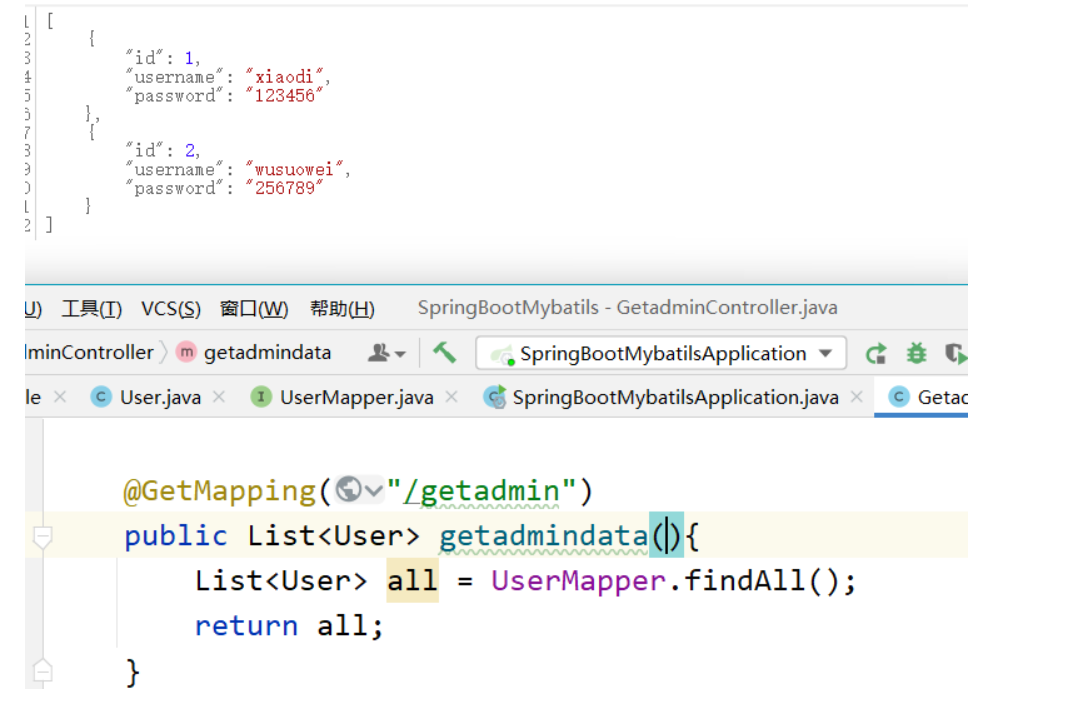Click the highlighted 'all' variable in code
The width and height of the screenshot is (1073, 709).
click(412, 581)
